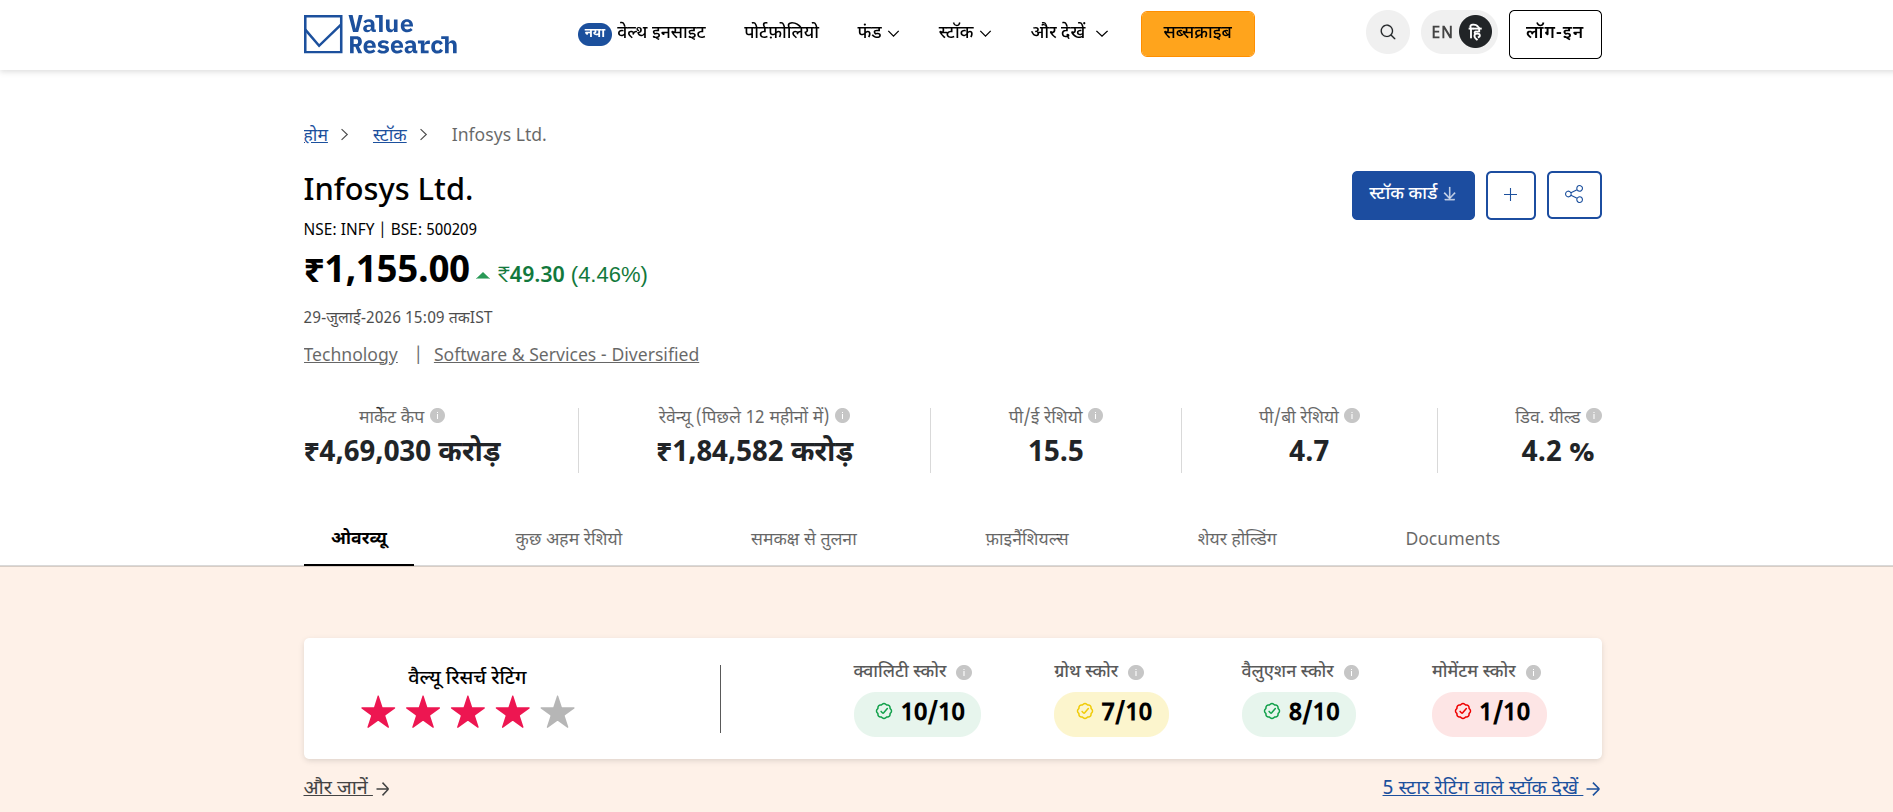Click the Infosys Ltd. heading
The width and height of the screenshot is (1893, 812).
[x=388, y=189]
